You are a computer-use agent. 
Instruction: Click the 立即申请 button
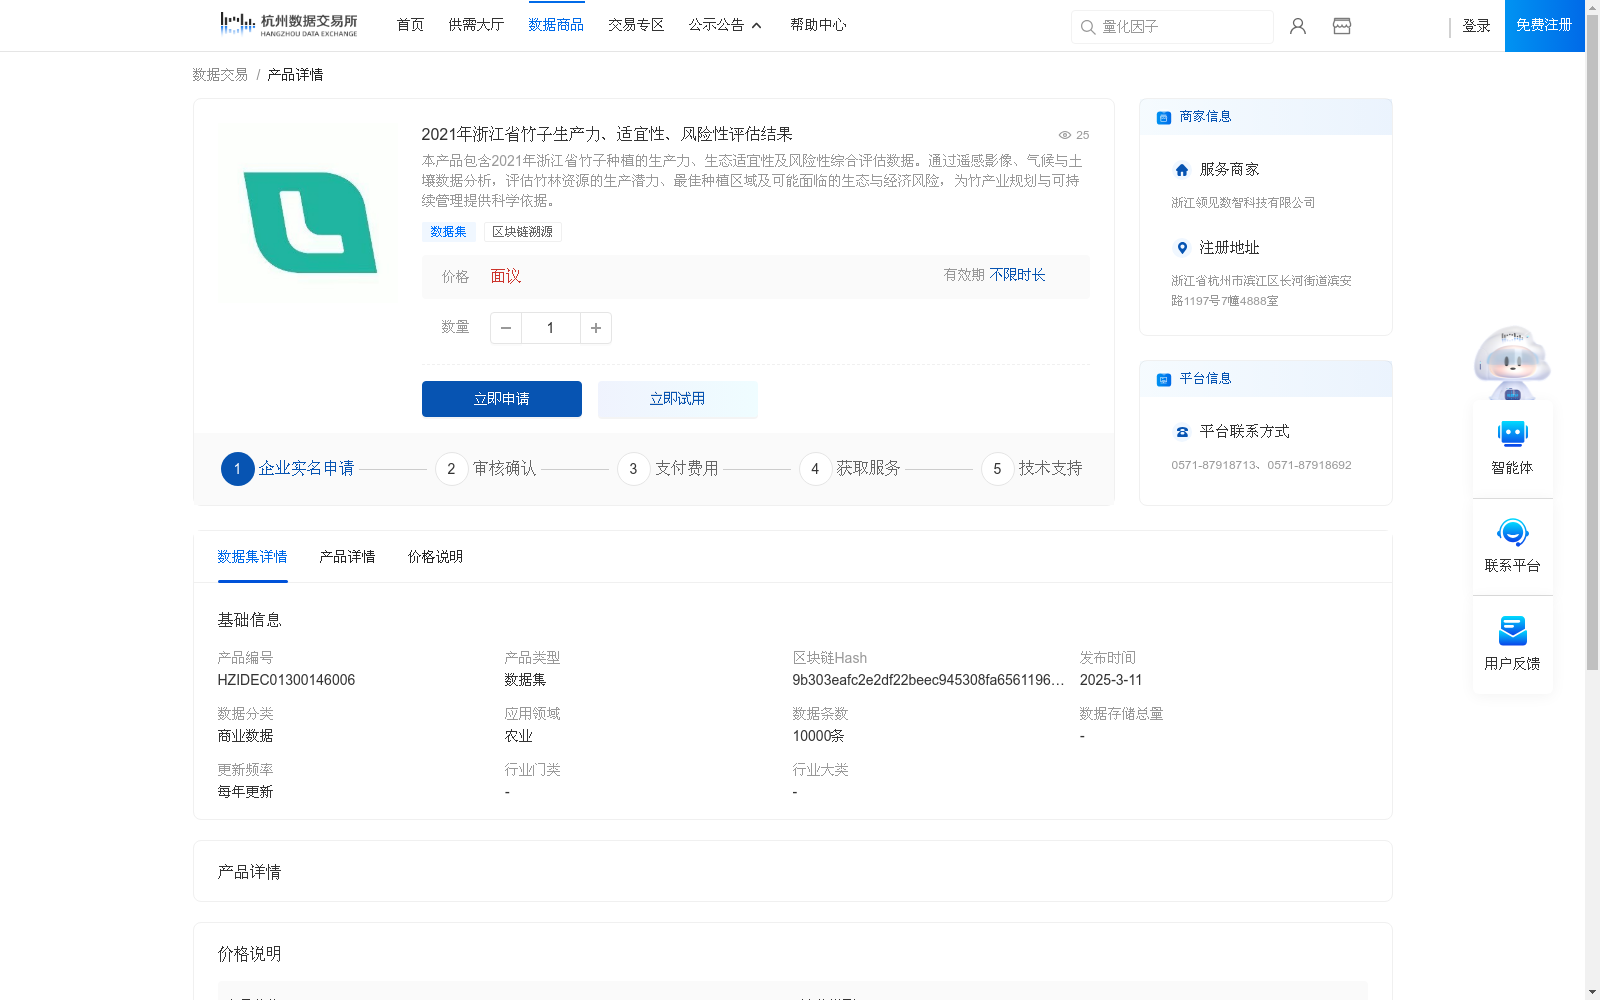tap(502, 399)
